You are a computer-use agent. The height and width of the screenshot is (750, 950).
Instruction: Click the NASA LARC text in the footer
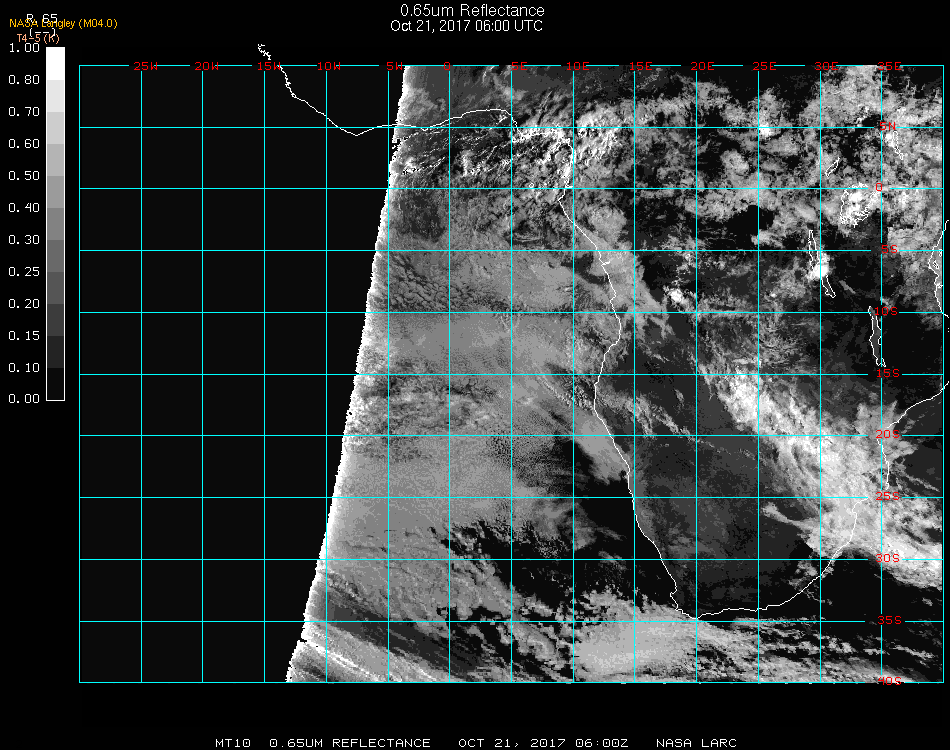pos(696,743)
